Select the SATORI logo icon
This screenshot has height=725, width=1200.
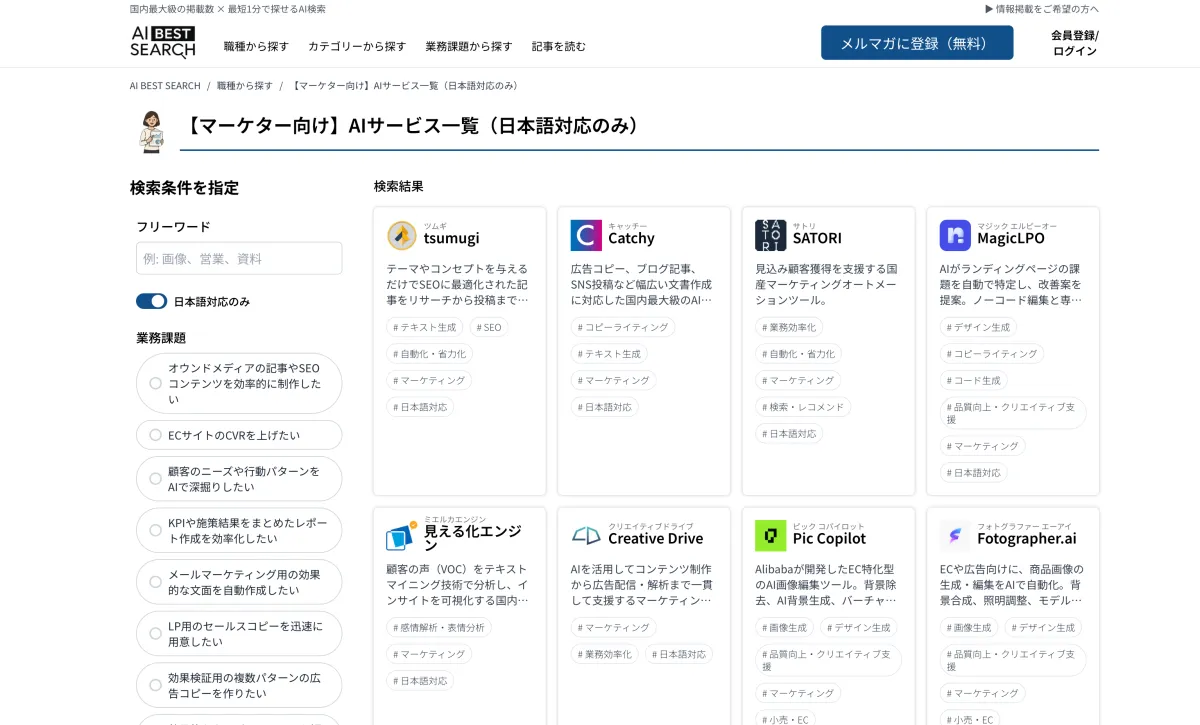770,236
